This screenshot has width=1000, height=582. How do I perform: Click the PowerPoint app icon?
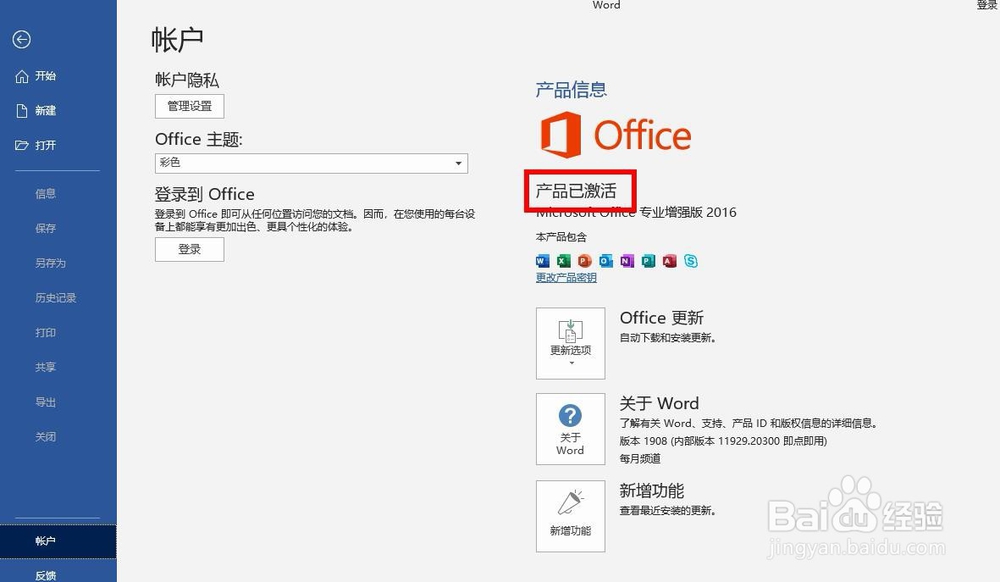(x=585, y=261)
